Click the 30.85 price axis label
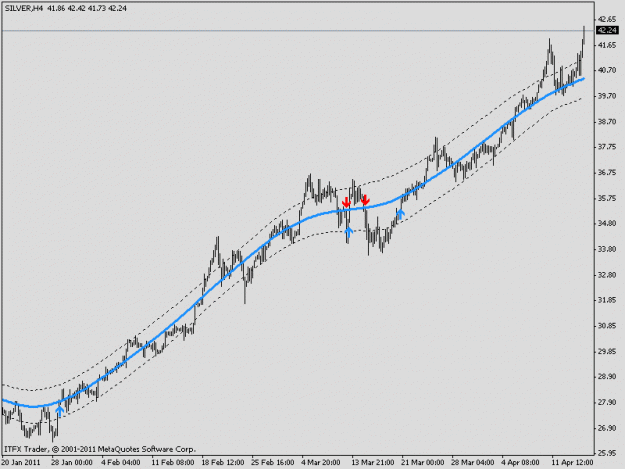 pyautogui.click(x=607, y=326)
